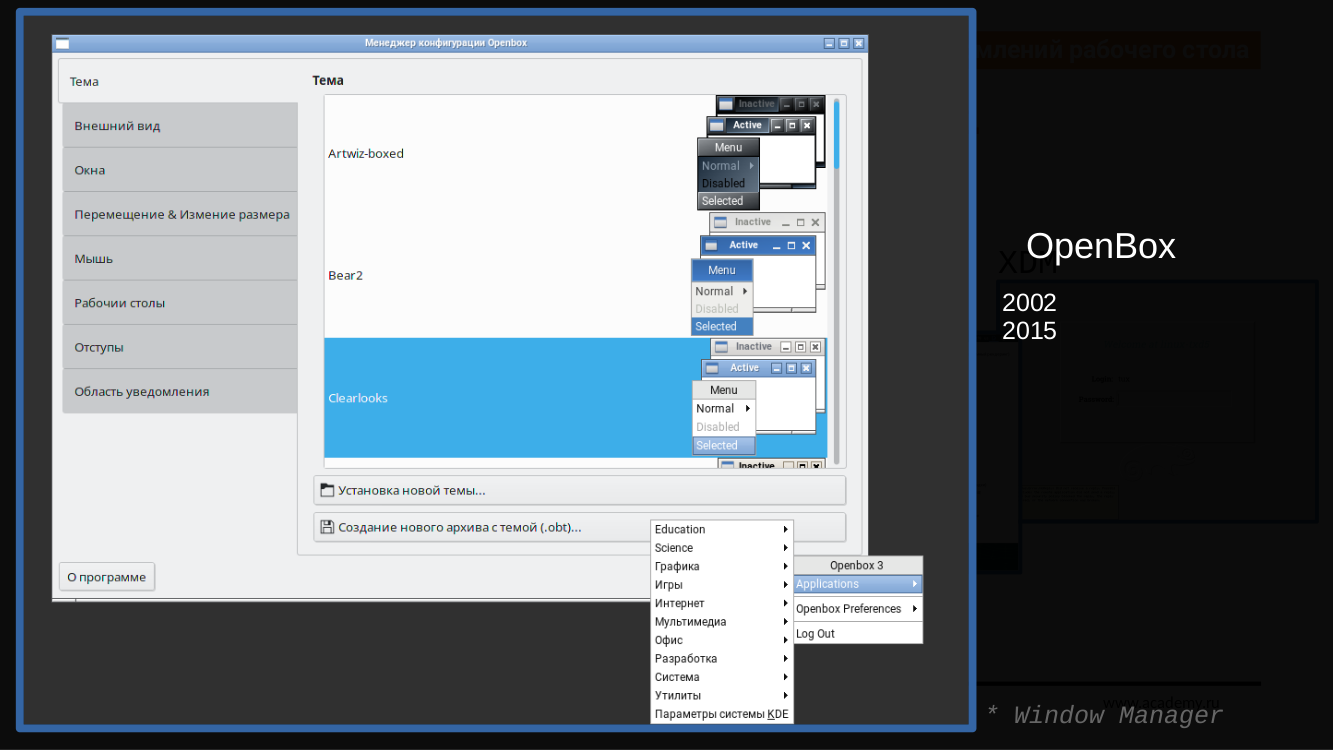Open the Мультимедиа menu entry
This screenshot has width=1333, height=750.
coord(722,622)
